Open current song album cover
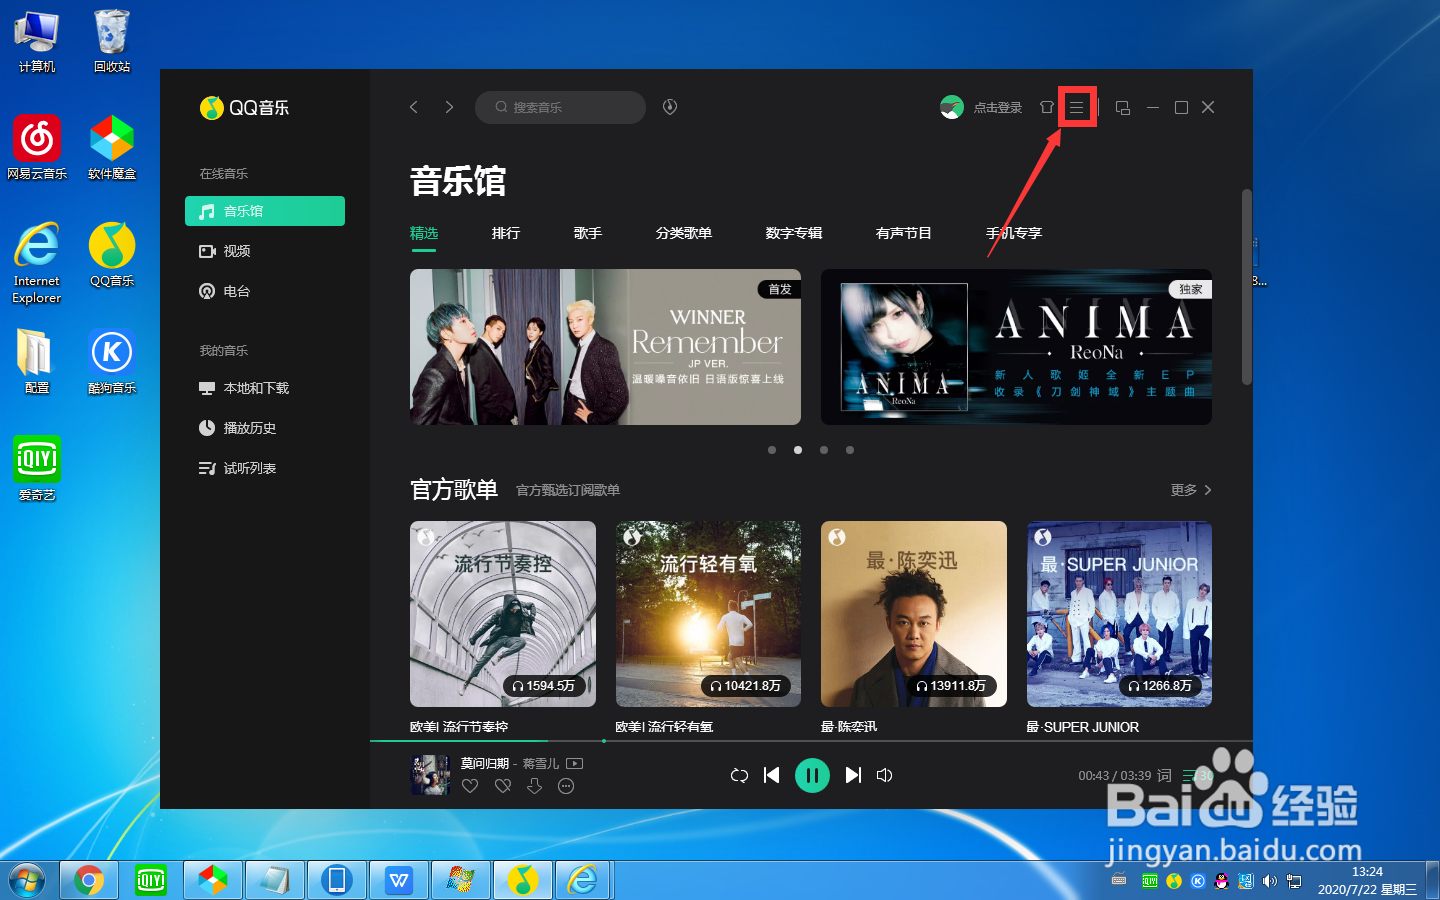1440x900 pixels. point(430,775)
